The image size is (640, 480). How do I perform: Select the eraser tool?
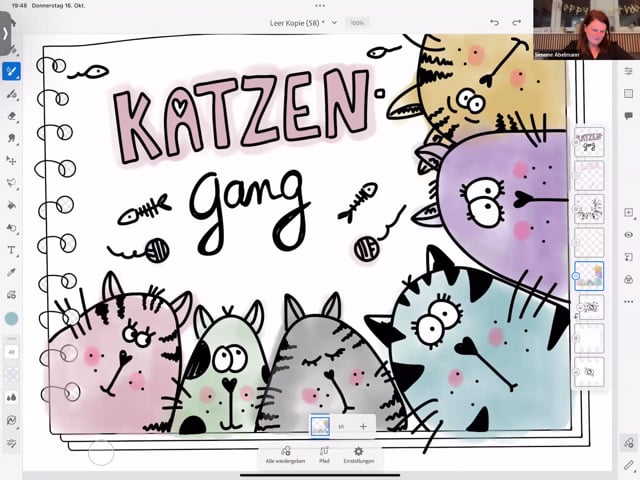(12, 115)
